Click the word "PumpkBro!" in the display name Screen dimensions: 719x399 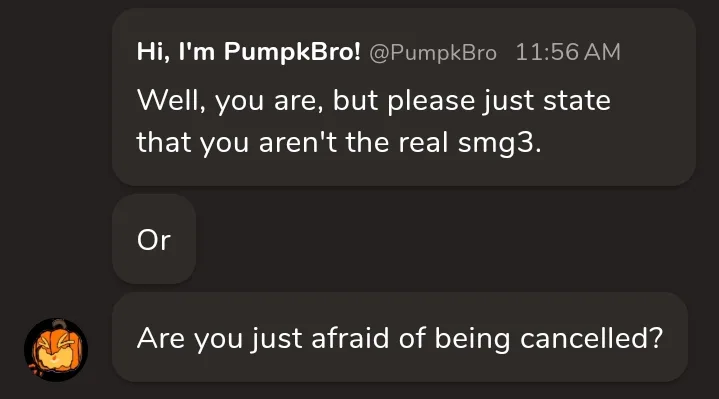292,51
